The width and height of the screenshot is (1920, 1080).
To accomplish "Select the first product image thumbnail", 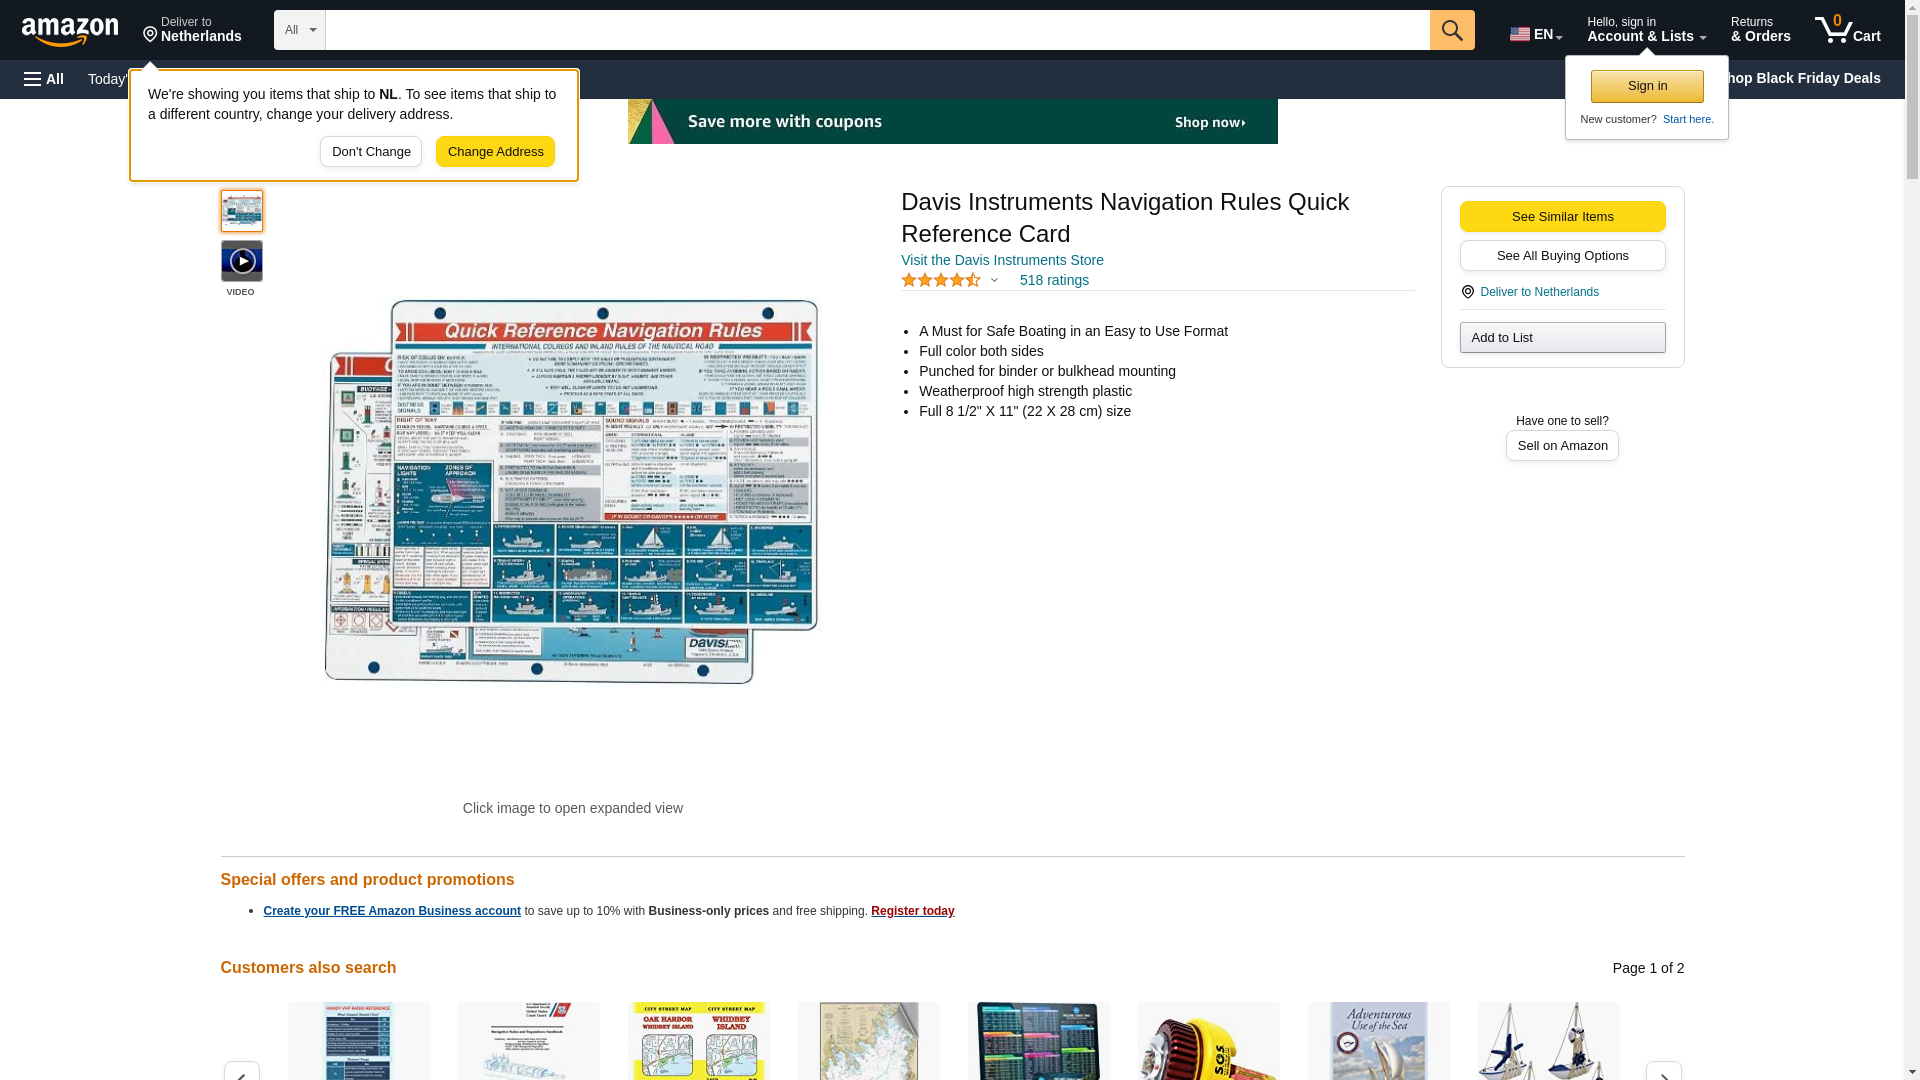I will pos(241,211).
